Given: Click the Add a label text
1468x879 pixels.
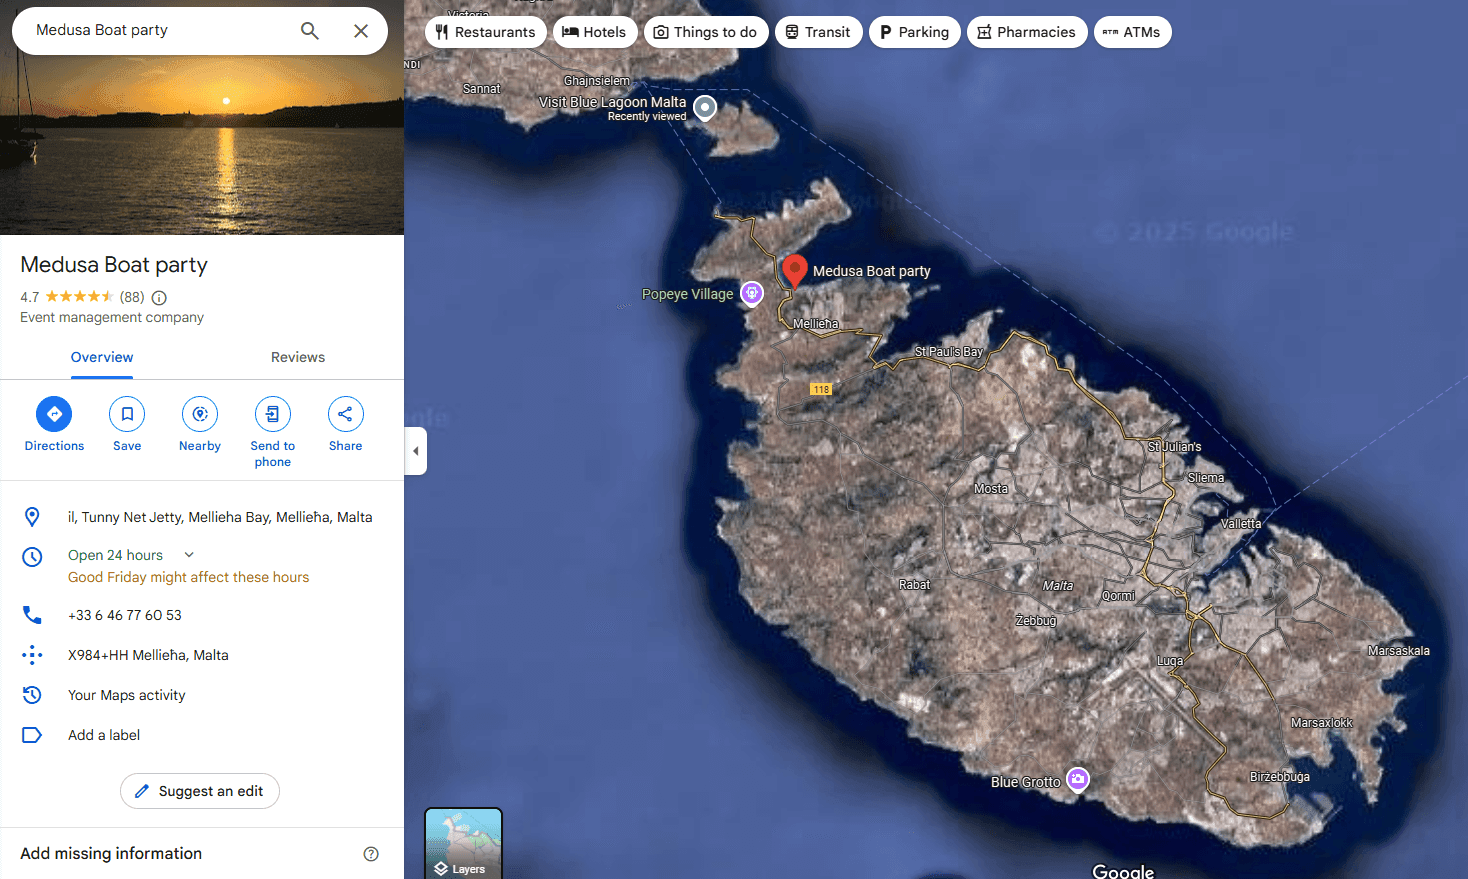Looking at the screenshot, I should click(104, 735).
